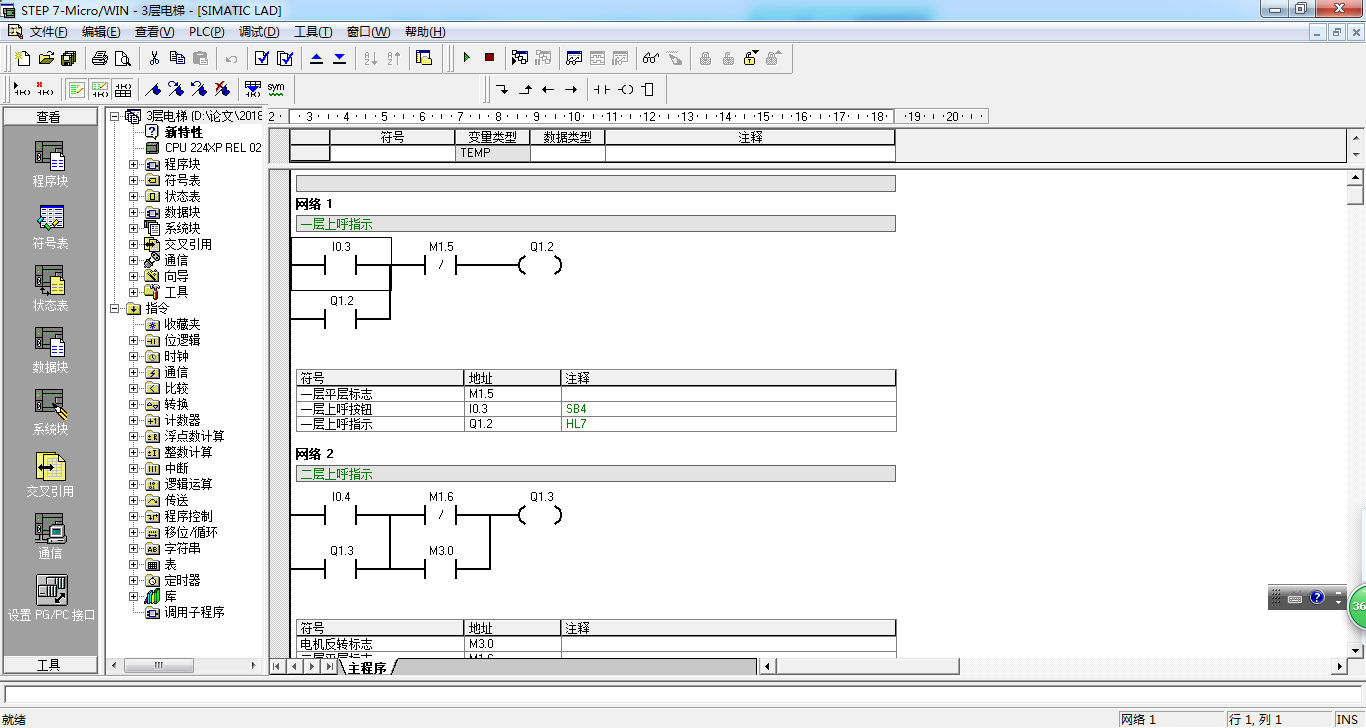This screenshot has height=728, width=1366.
Task: Expand the 状态表 tree node
Action: 134,196
